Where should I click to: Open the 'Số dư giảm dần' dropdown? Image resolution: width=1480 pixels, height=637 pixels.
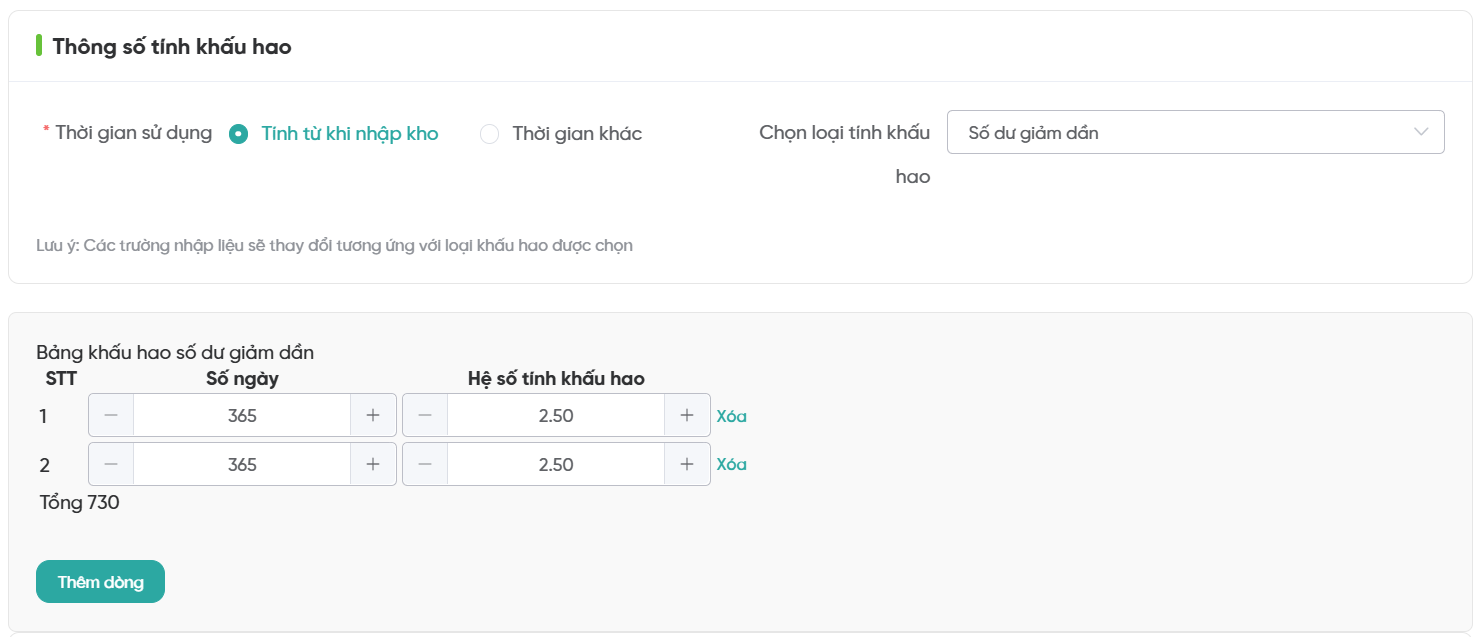(1180, 132)
